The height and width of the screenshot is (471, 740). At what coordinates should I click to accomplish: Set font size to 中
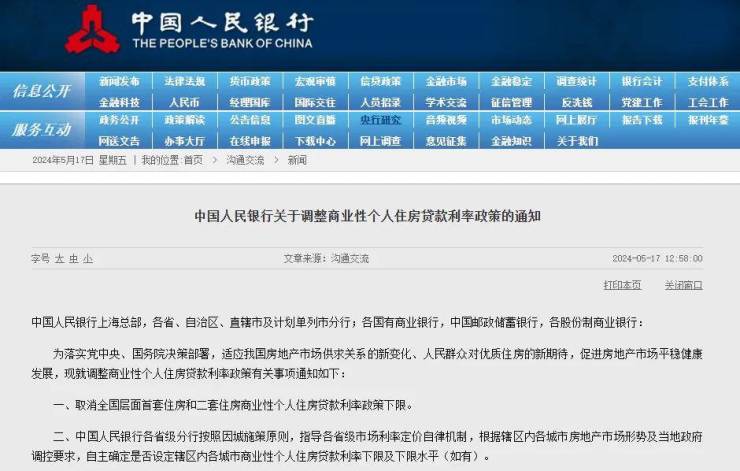(74, 259)
